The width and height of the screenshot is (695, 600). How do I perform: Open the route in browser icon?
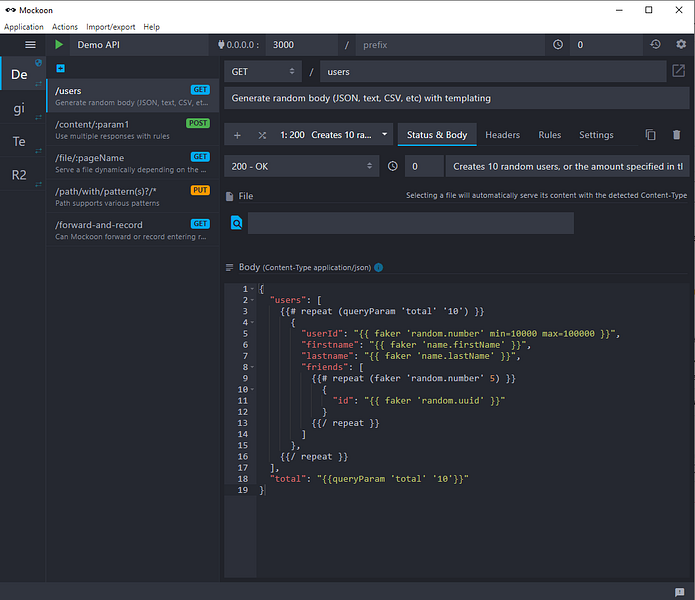tap(678, 72)
